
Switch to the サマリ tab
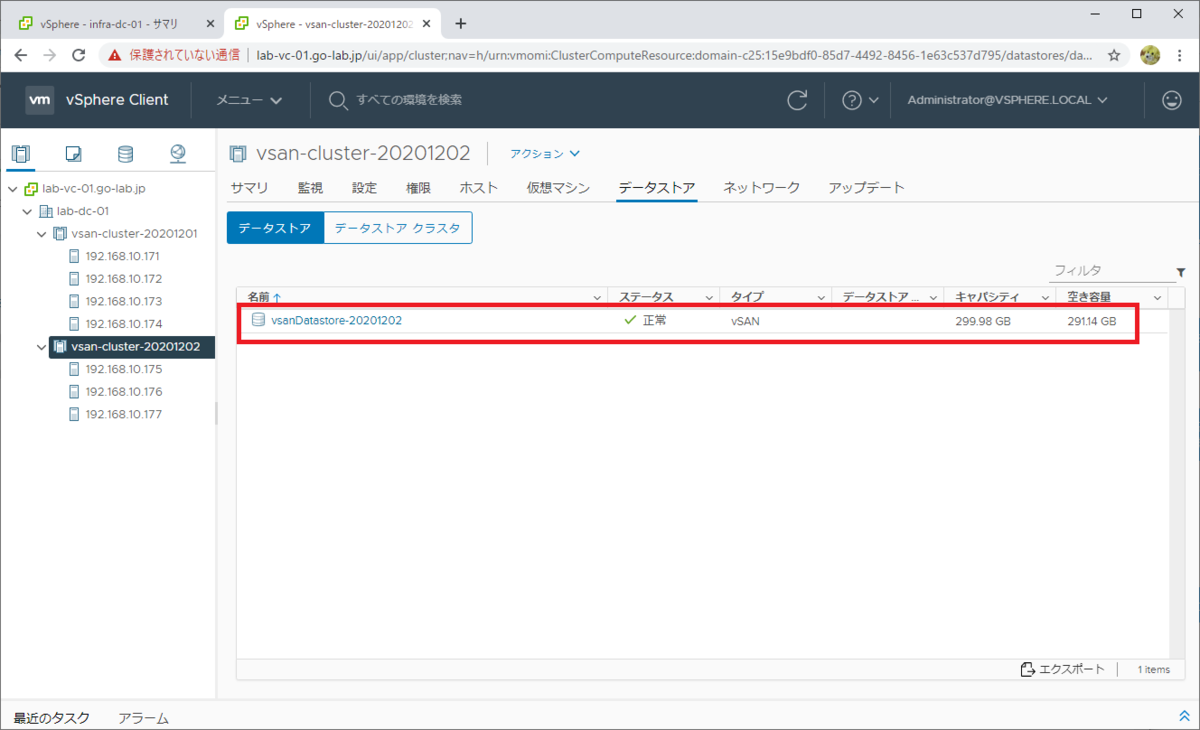tap(249, 188)
